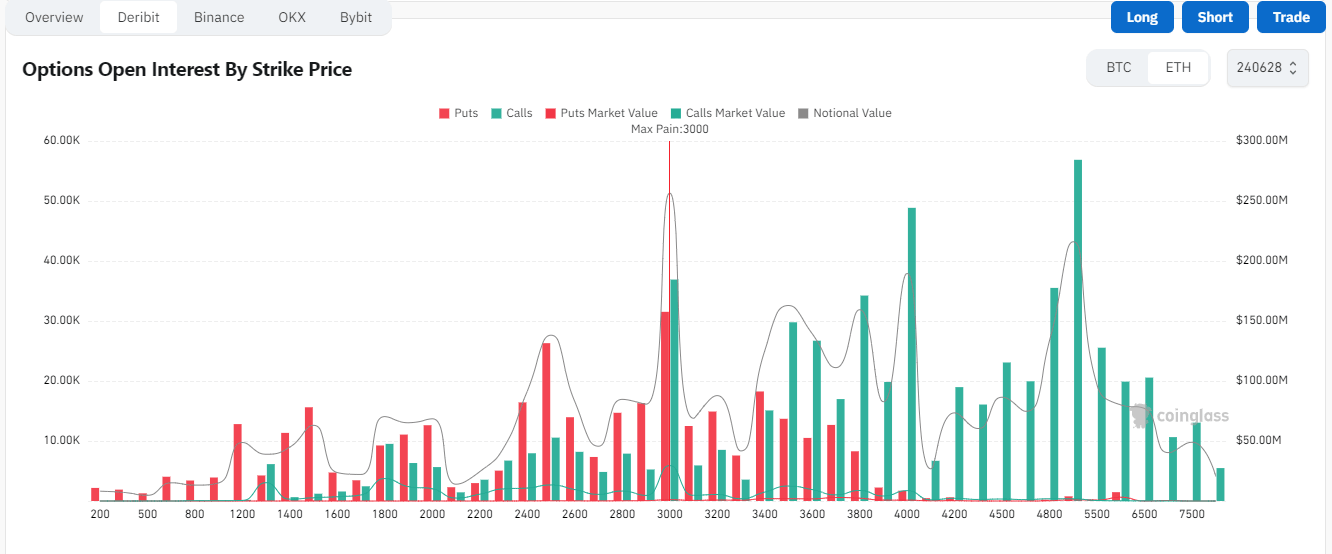
Task: Click the Max Pain:3000 marker label
Action: (669, 129)
